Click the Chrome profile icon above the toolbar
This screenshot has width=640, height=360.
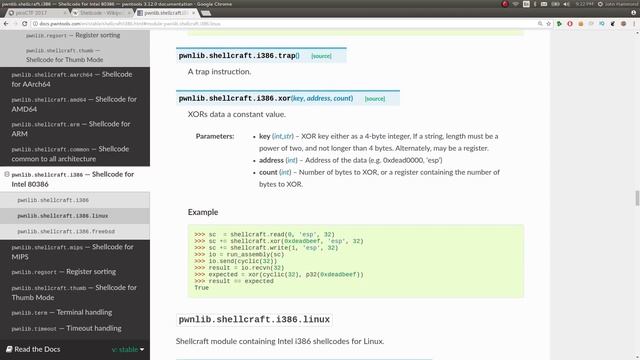click(633, 13)
